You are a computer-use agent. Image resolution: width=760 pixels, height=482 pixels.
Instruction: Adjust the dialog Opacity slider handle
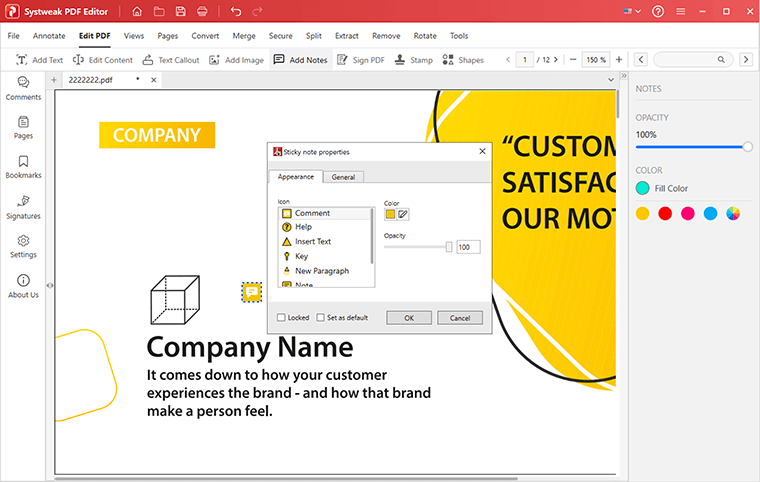449,247
